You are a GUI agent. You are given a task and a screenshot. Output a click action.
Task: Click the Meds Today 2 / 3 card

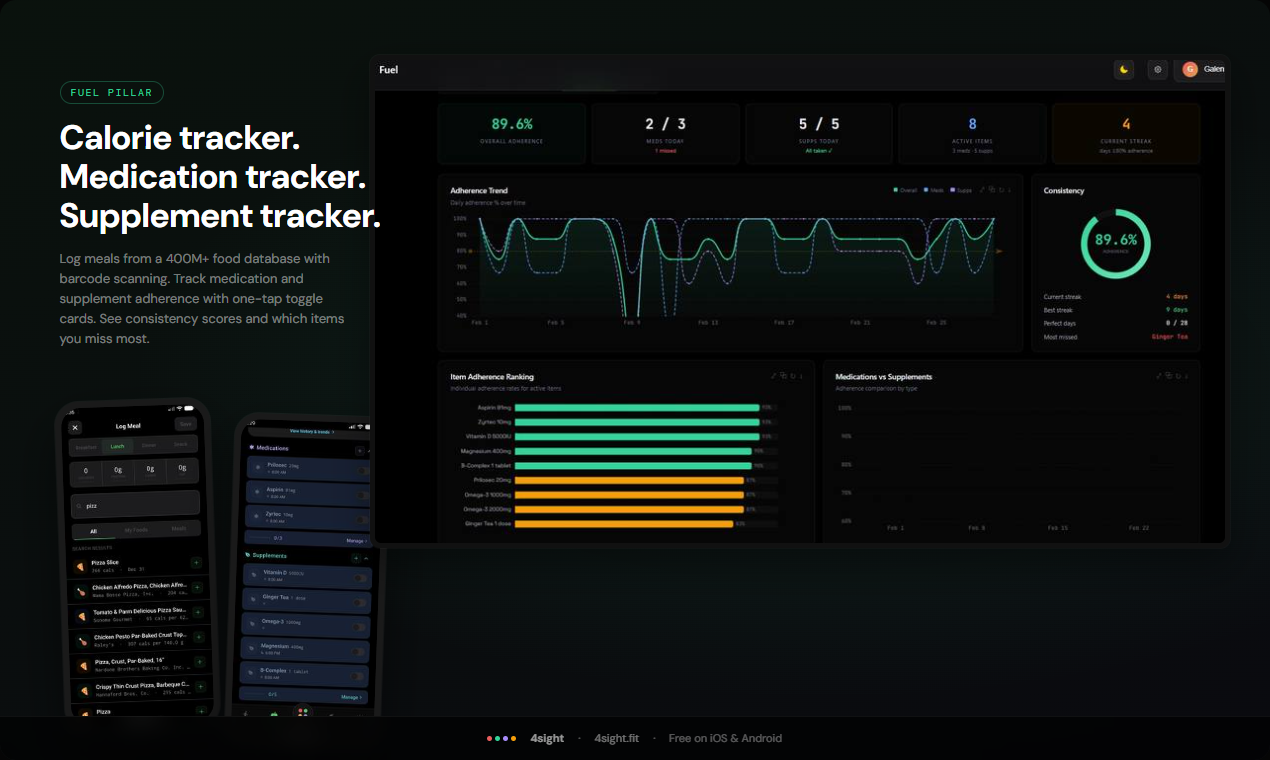[x=665, y=133]
